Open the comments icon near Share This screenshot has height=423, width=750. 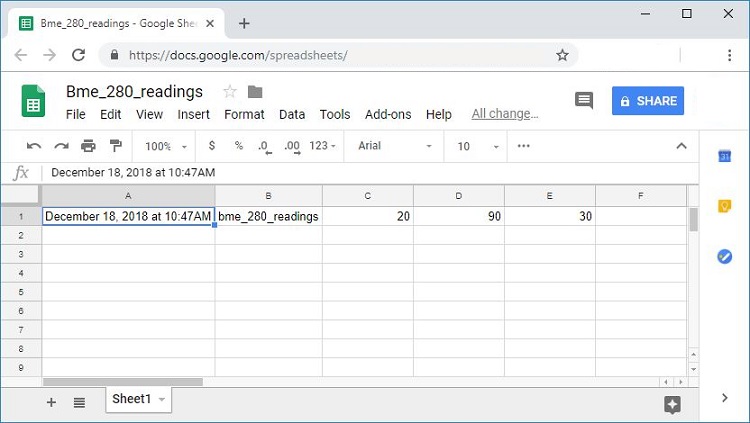click(x=584, y=101)
